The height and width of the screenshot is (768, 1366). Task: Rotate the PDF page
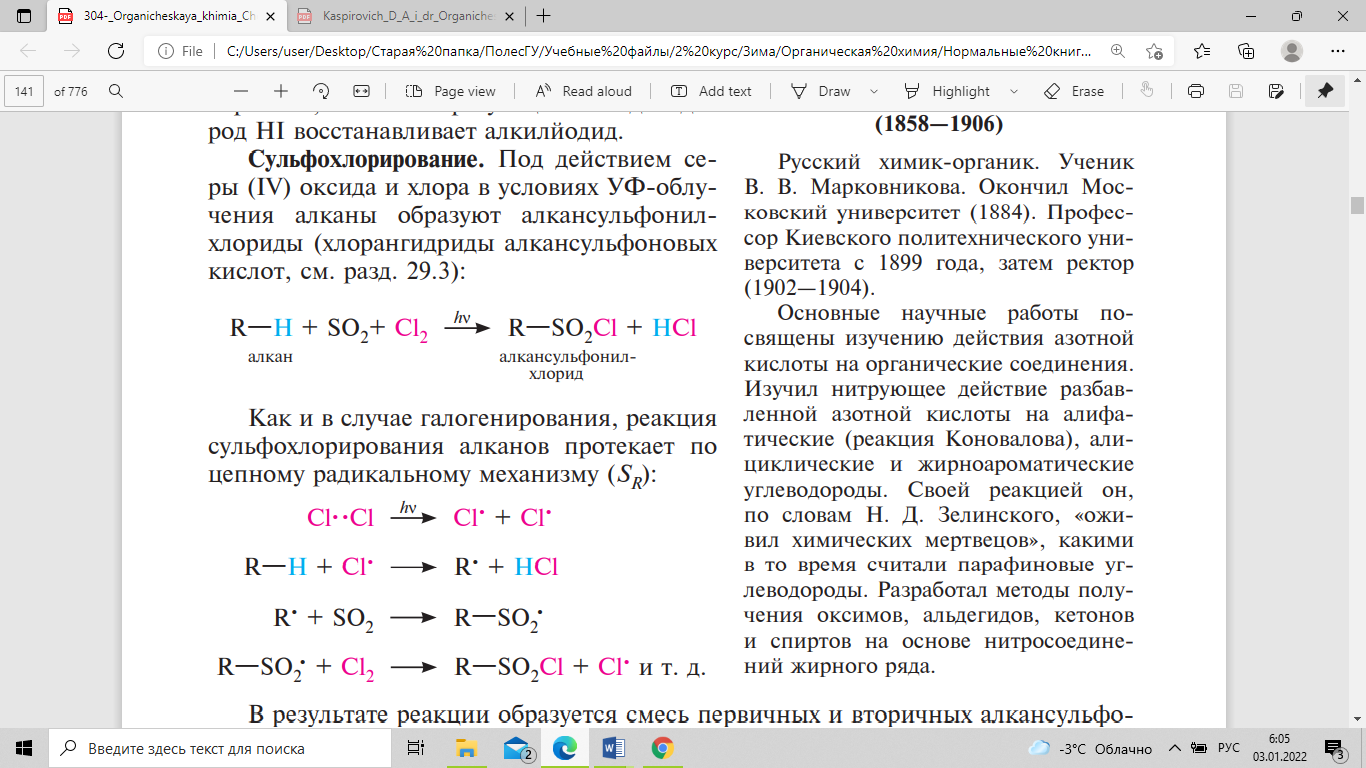321,91
